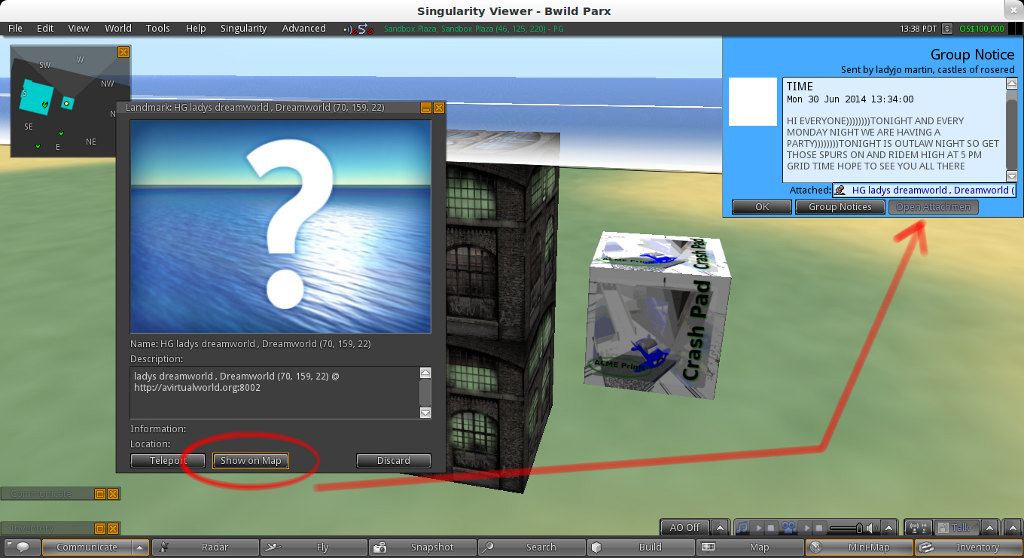Mute audio via speaker icon

coord(871,528)
